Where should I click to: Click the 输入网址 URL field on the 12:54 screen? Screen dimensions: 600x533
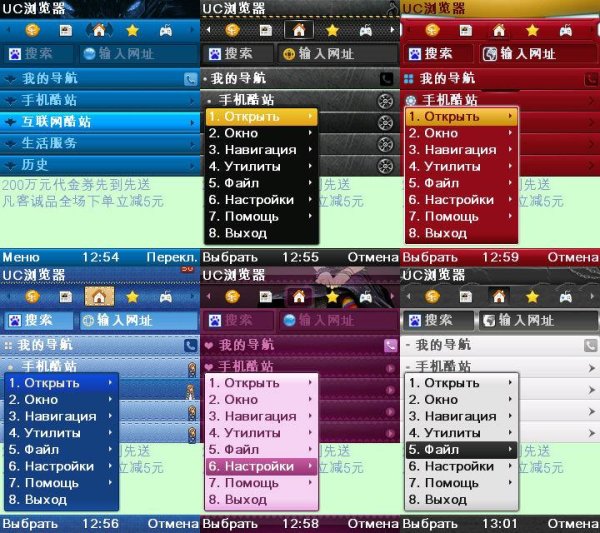coord(139,54)
